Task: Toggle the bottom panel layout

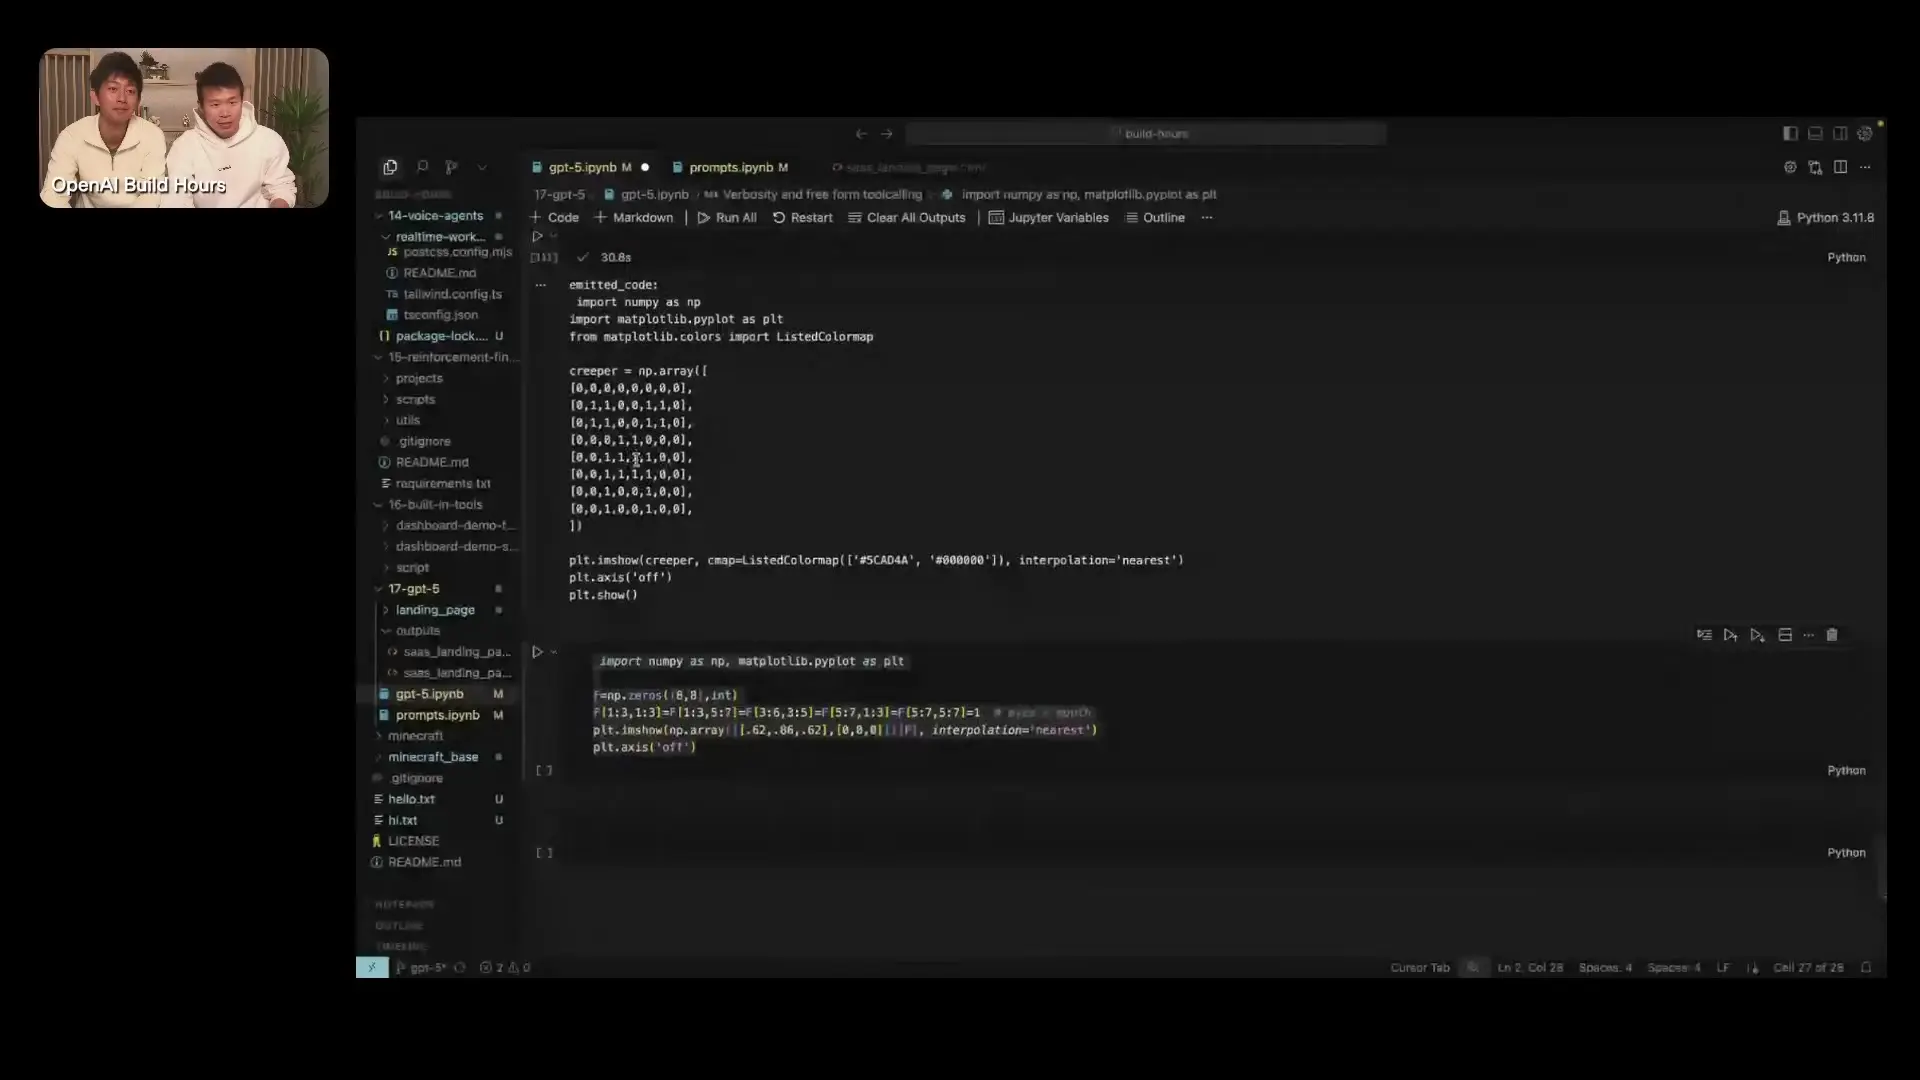Action: [1815, 133]
